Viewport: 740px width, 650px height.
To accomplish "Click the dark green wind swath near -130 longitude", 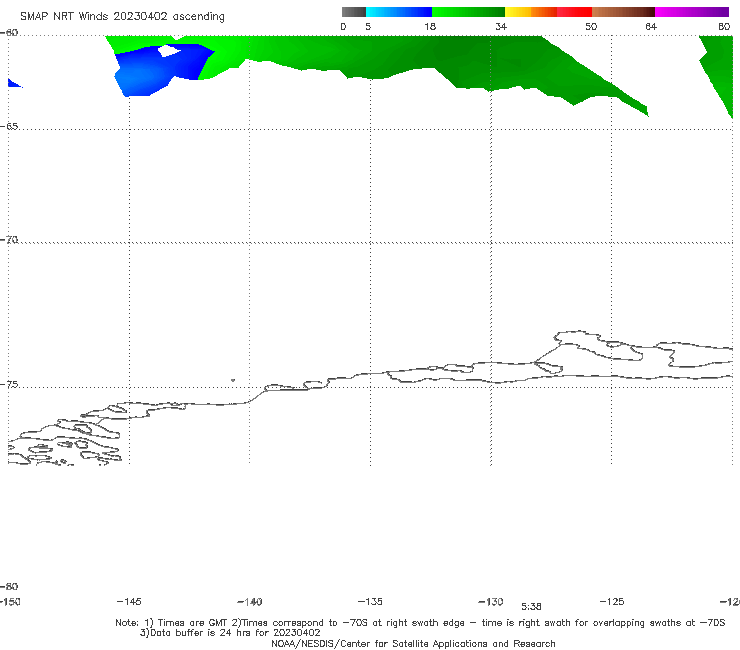I will click(491, 64).
